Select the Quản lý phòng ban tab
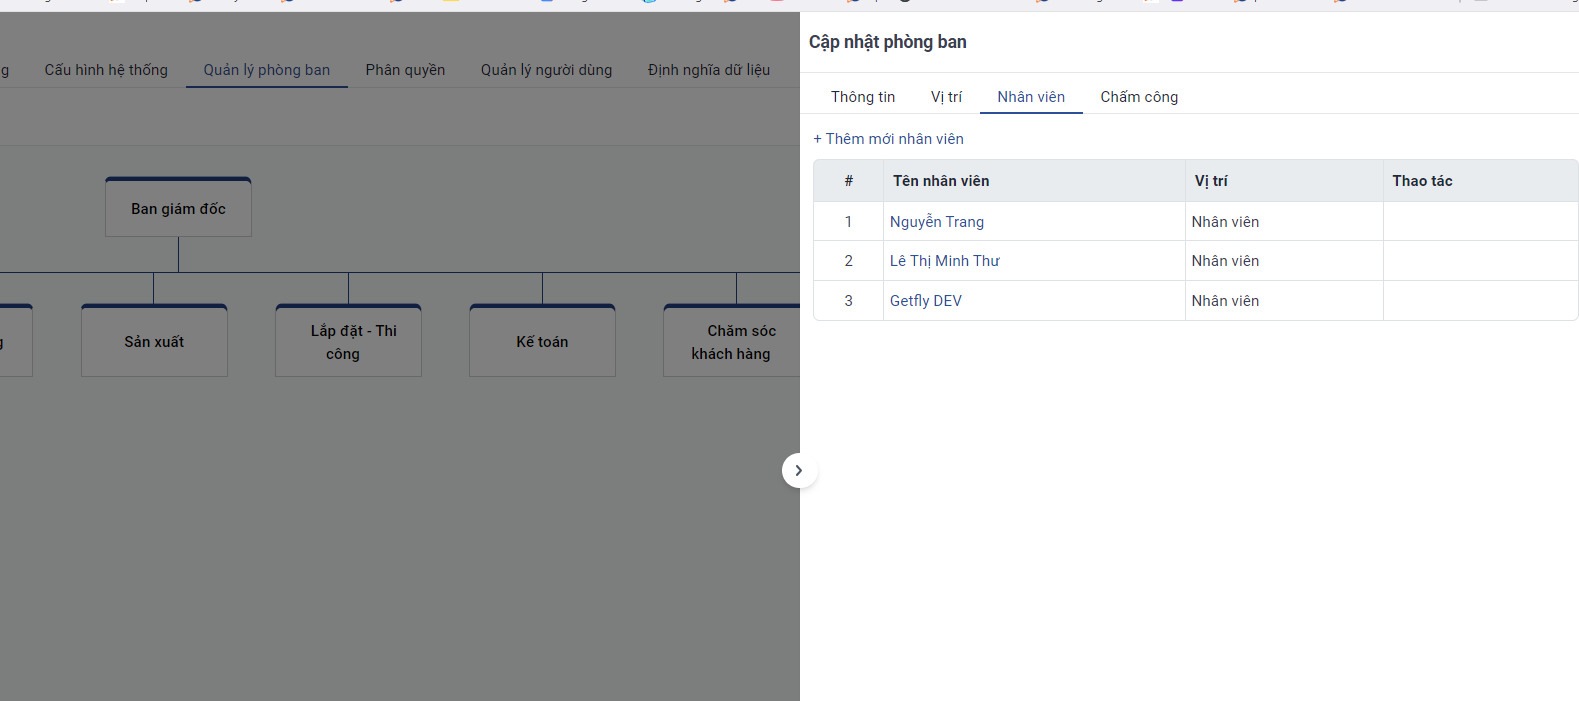Viewport: 1579px width, 701px height. tap(267, 70)
